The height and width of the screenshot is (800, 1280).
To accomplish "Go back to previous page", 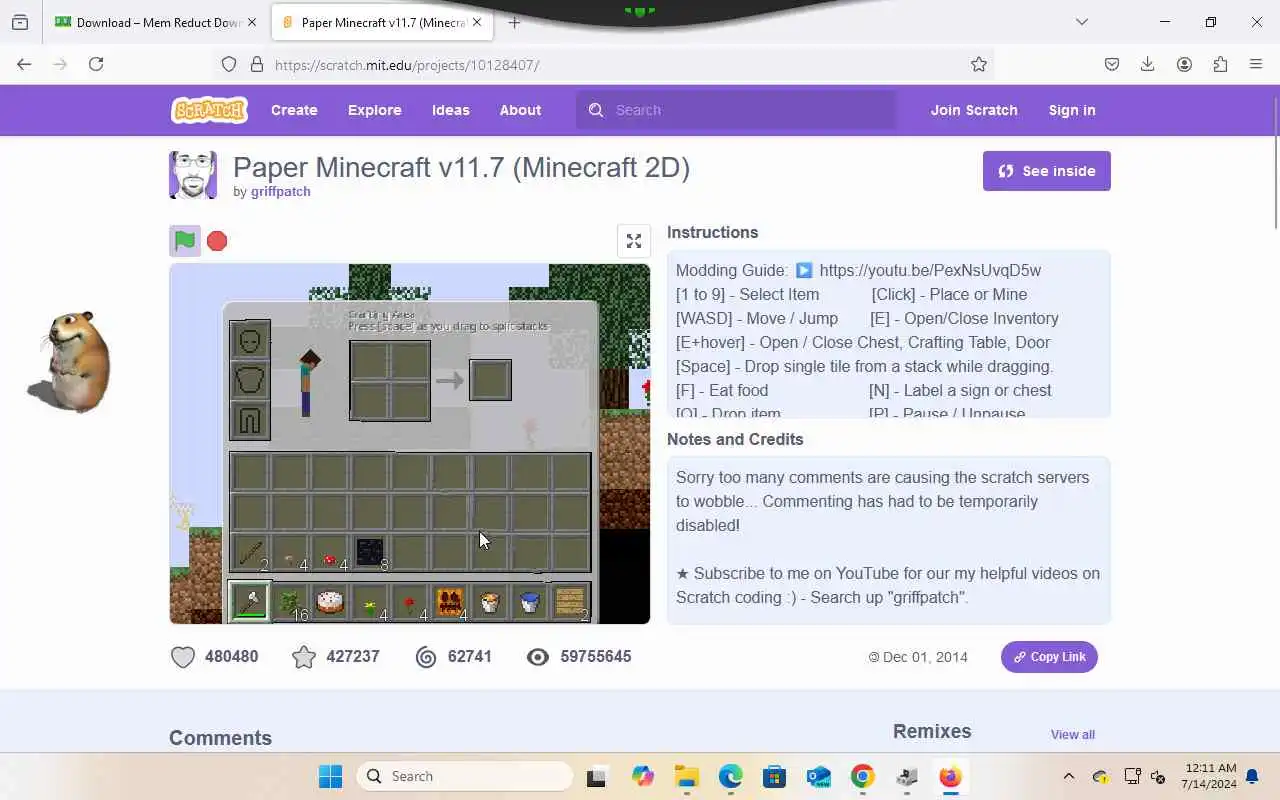I will tap(24, 64).
